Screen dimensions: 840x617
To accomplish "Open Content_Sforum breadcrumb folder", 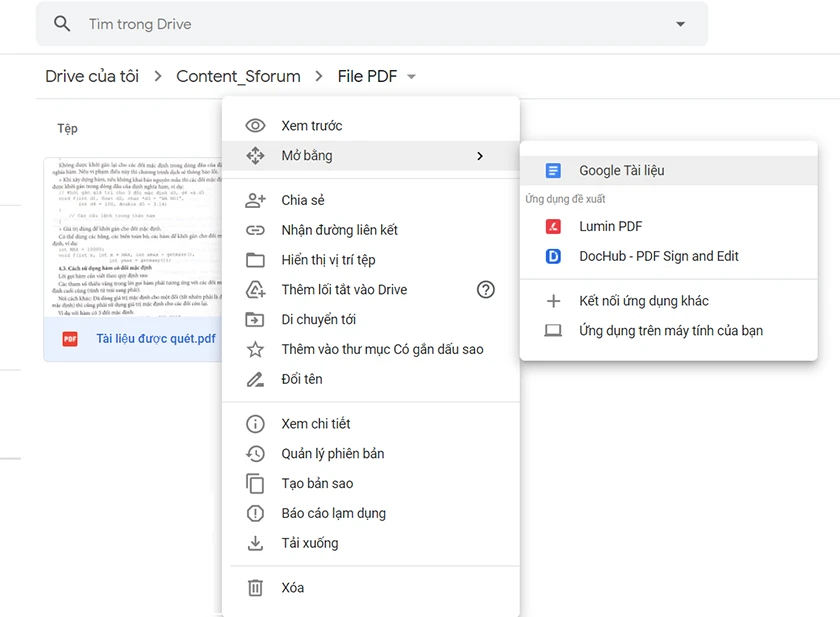I will point(238,76).
